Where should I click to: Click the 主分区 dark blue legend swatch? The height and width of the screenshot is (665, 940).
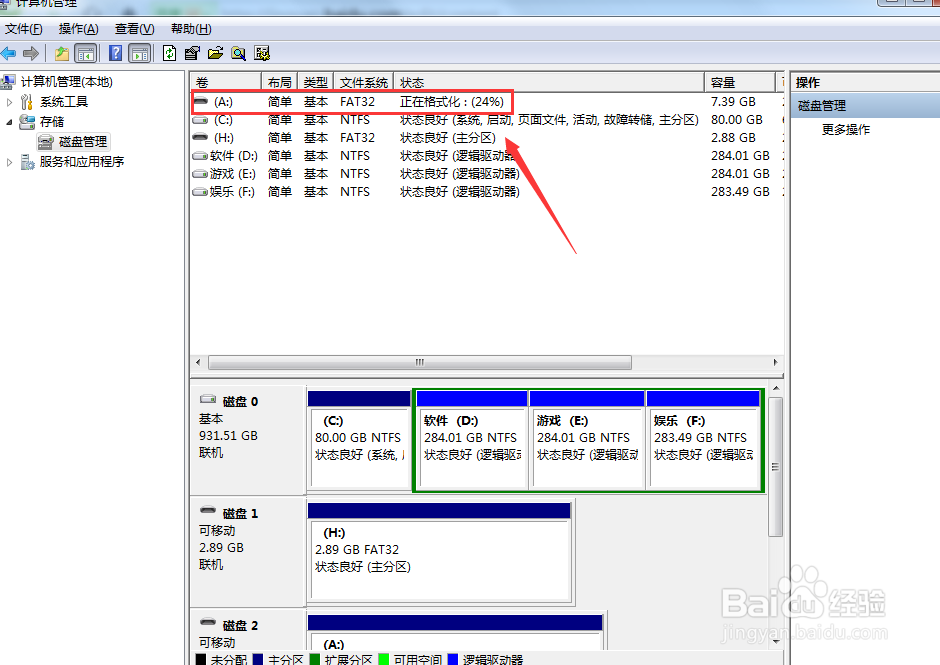[258, 659]
